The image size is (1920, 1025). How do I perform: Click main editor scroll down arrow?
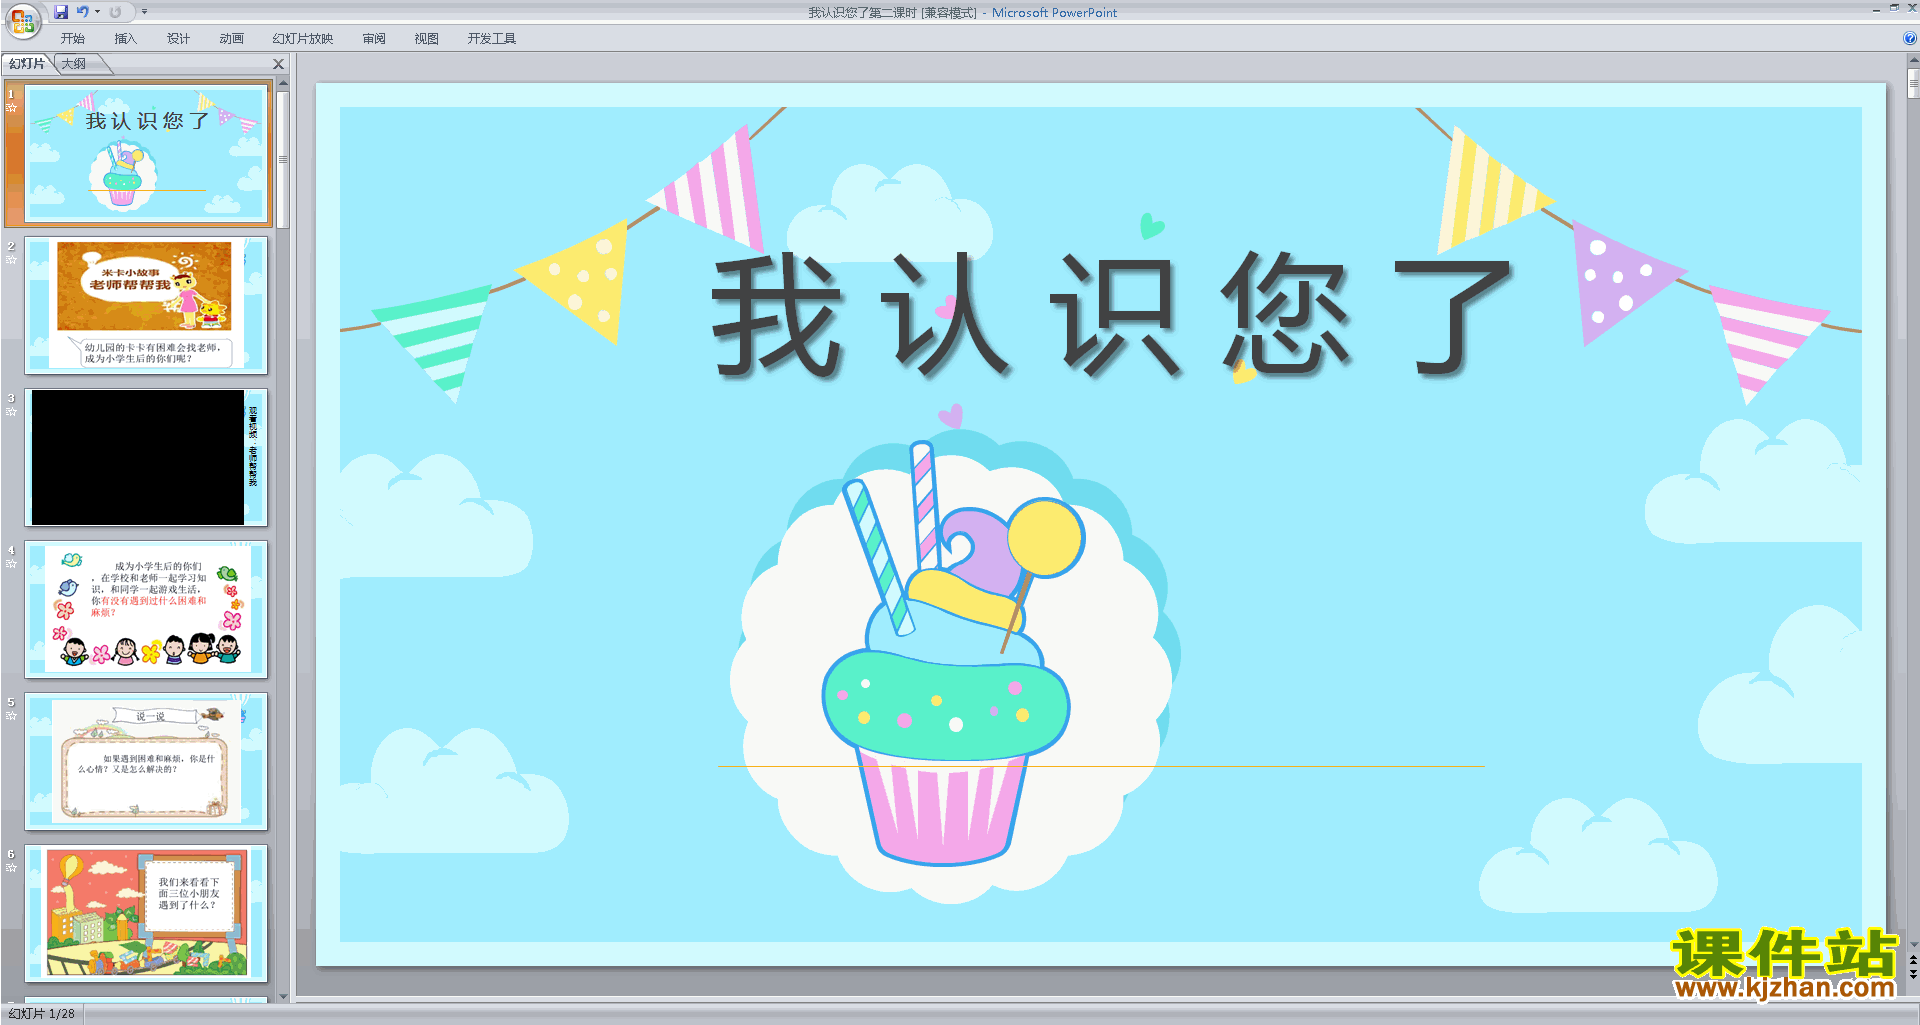(1913, 945)
